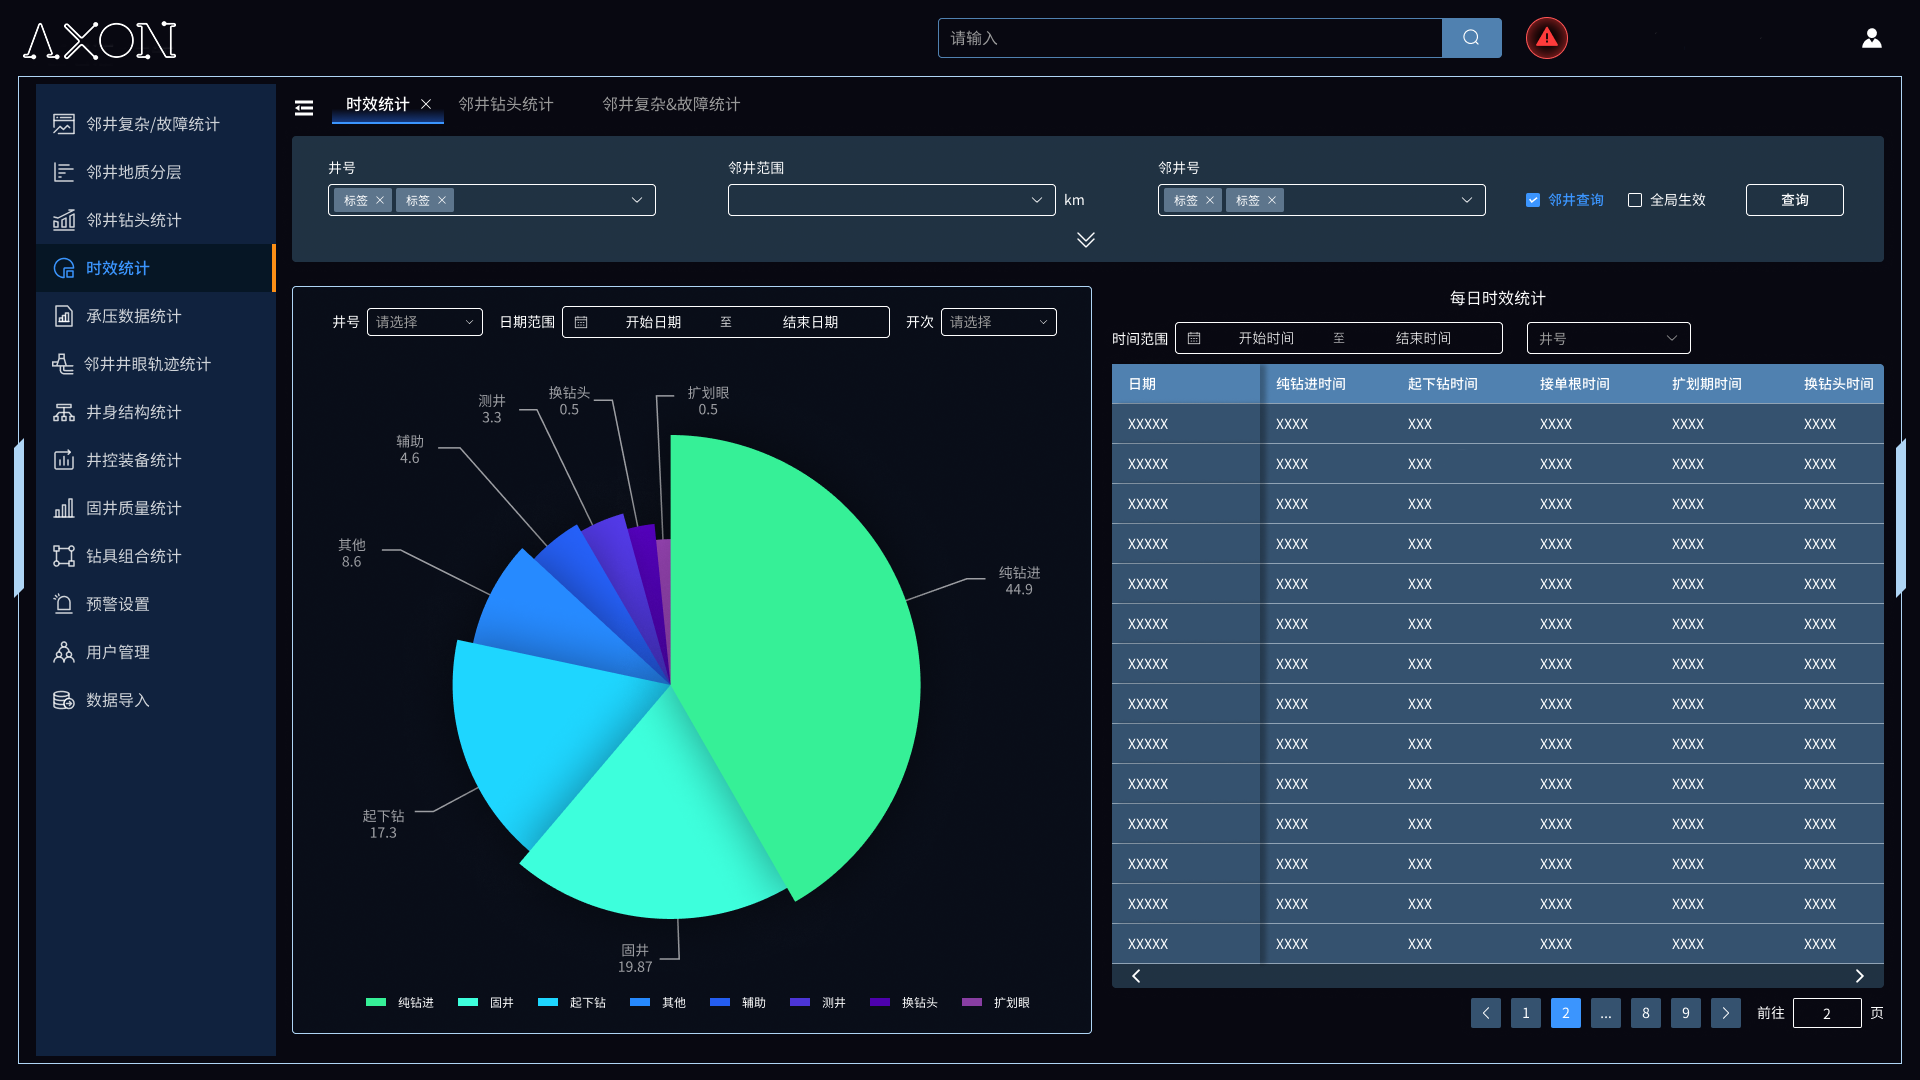Click the search magnifier button

(x=1471, y=38)
